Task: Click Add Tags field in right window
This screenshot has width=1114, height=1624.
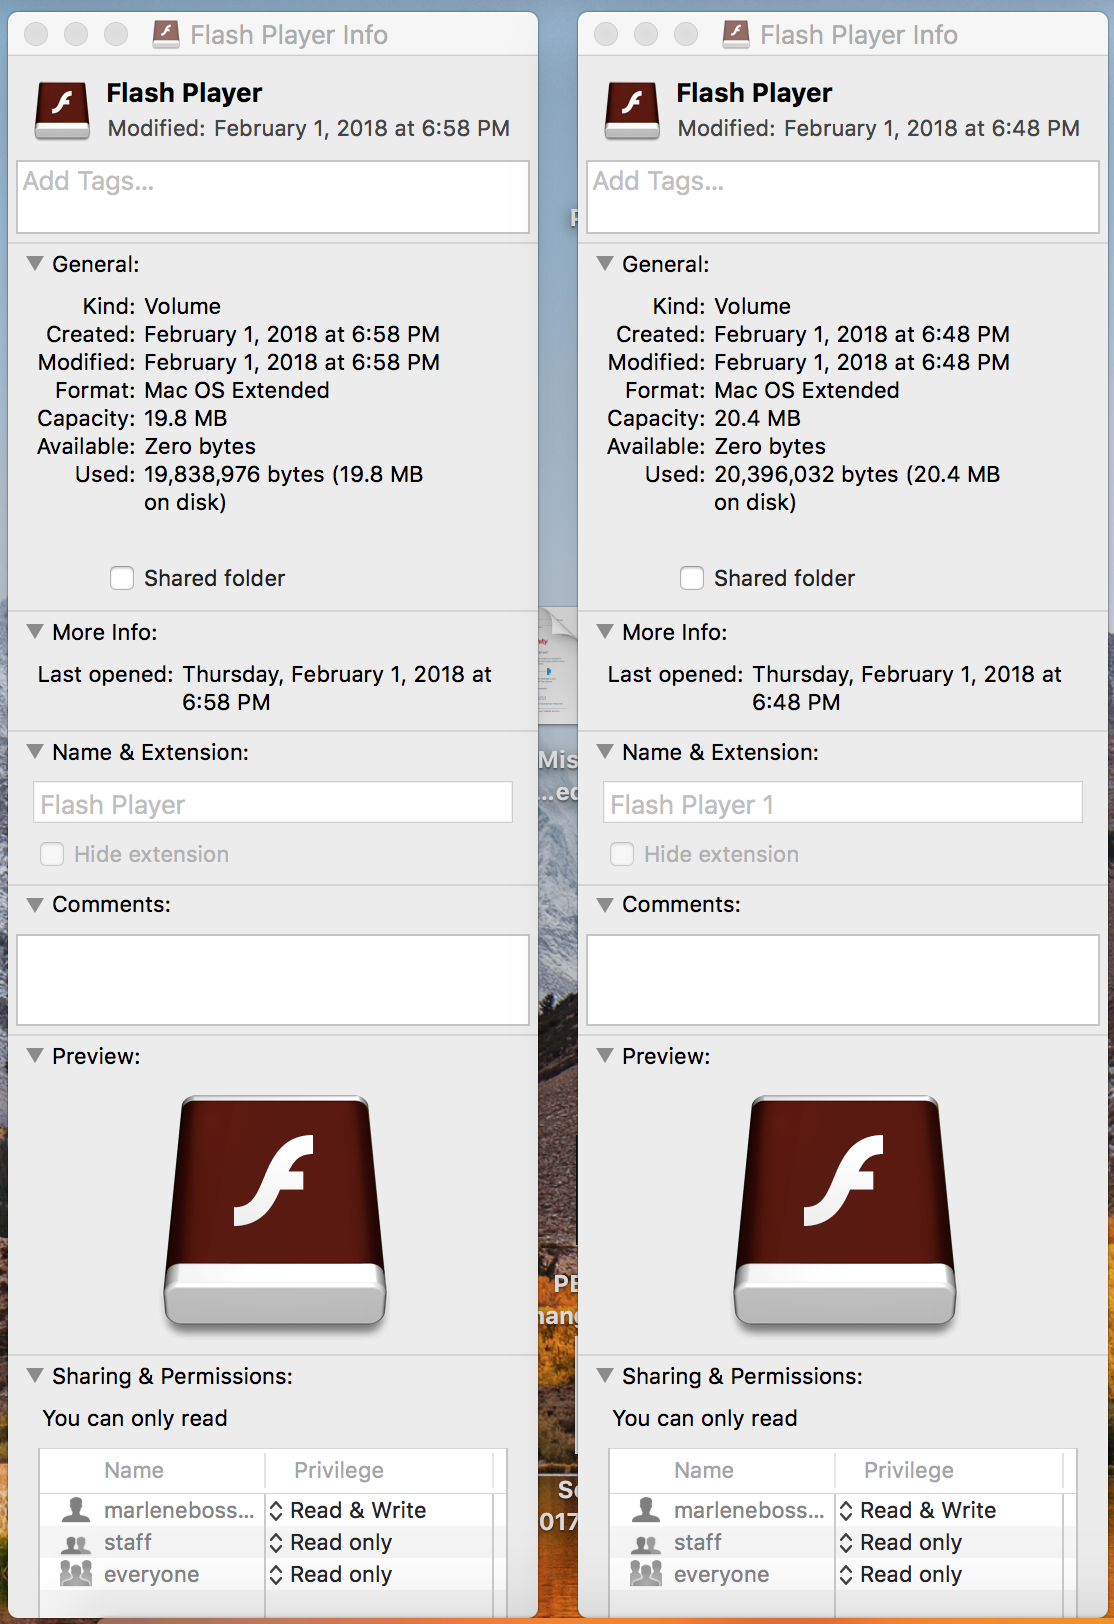Action: tap(843, 197)
